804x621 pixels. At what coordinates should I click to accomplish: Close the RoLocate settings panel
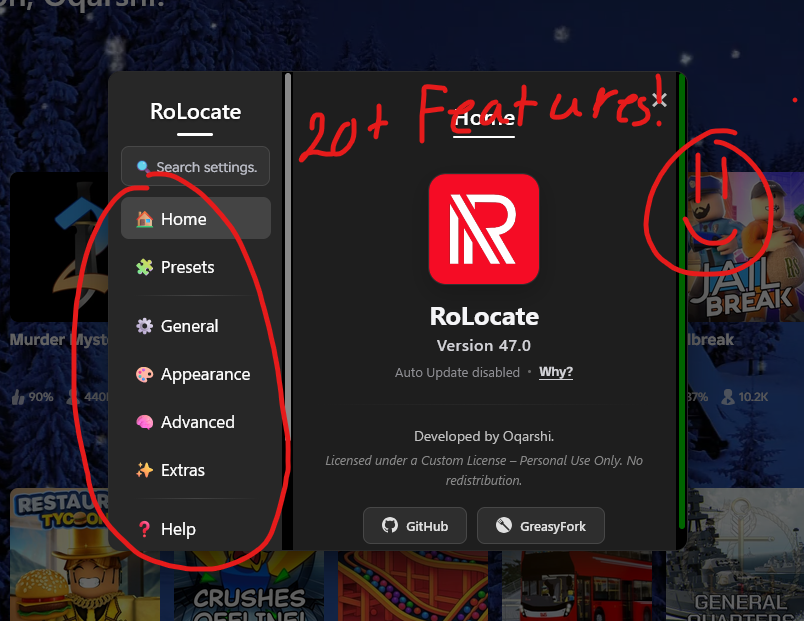(x=659, y=100)
